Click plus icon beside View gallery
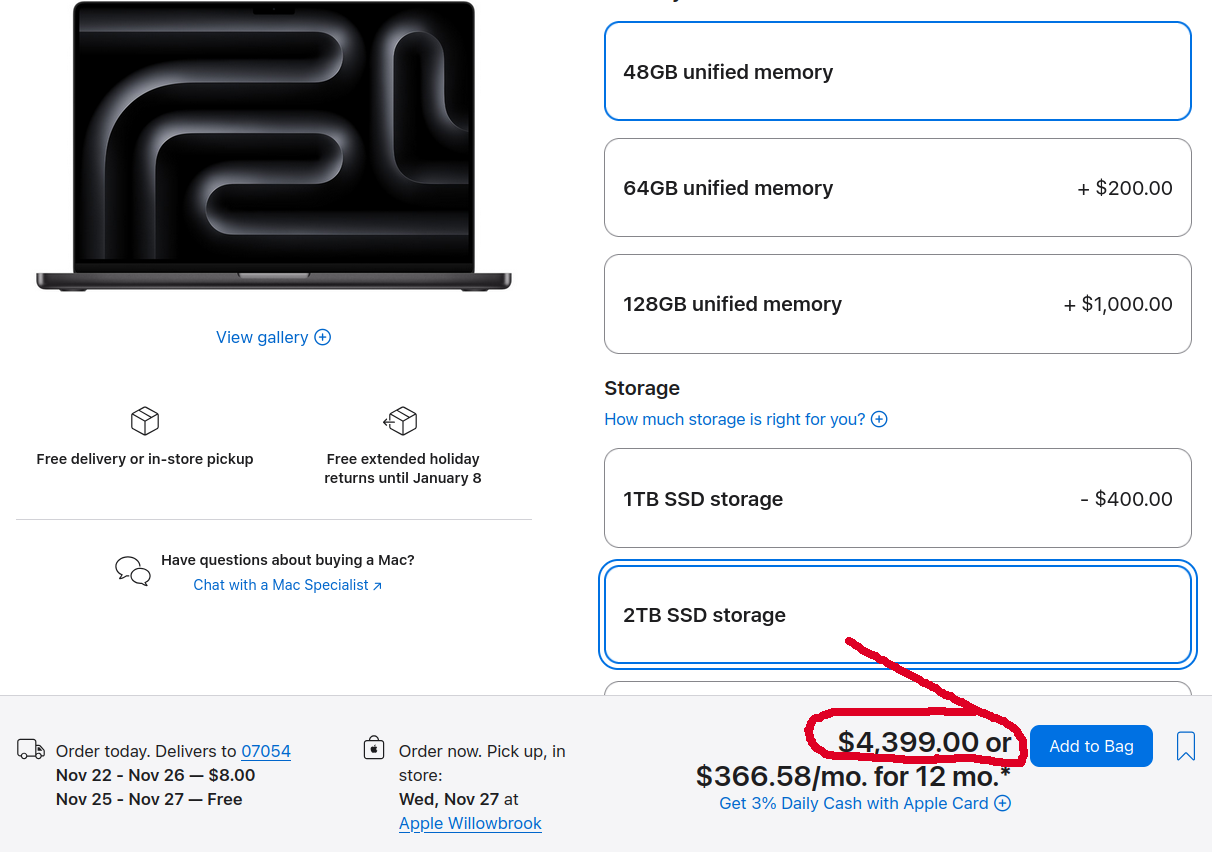 323,337
